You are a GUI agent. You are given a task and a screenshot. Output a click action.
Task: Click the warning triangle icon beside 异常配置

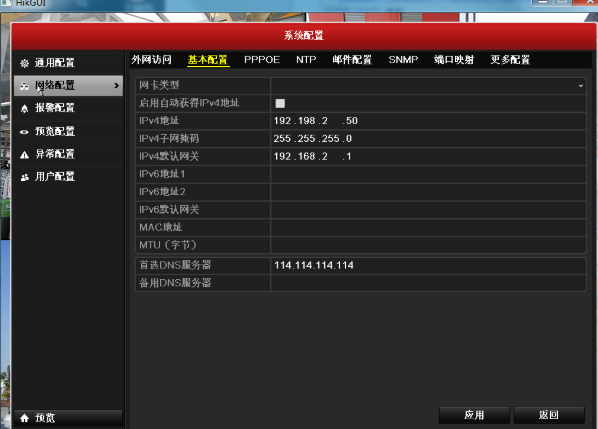(24, 155)
